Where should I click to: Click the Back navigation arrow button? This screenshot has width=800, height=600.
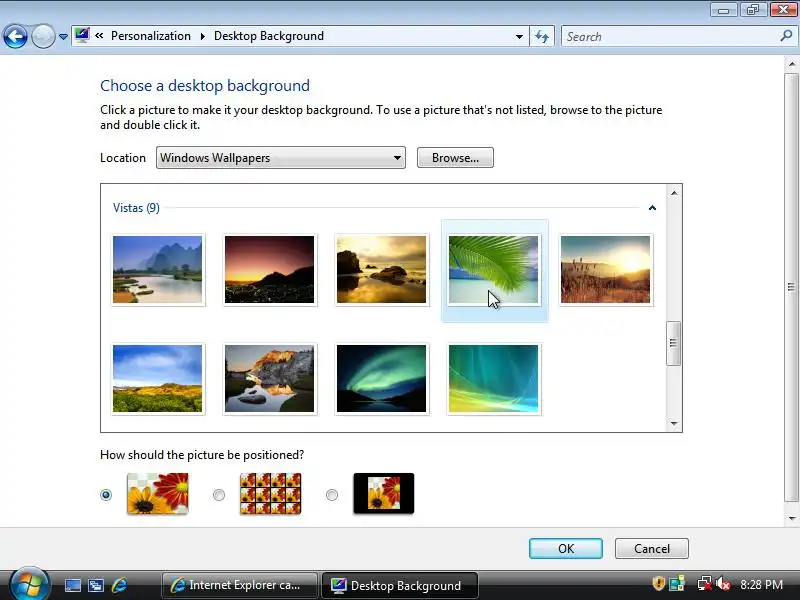[15, 37]
